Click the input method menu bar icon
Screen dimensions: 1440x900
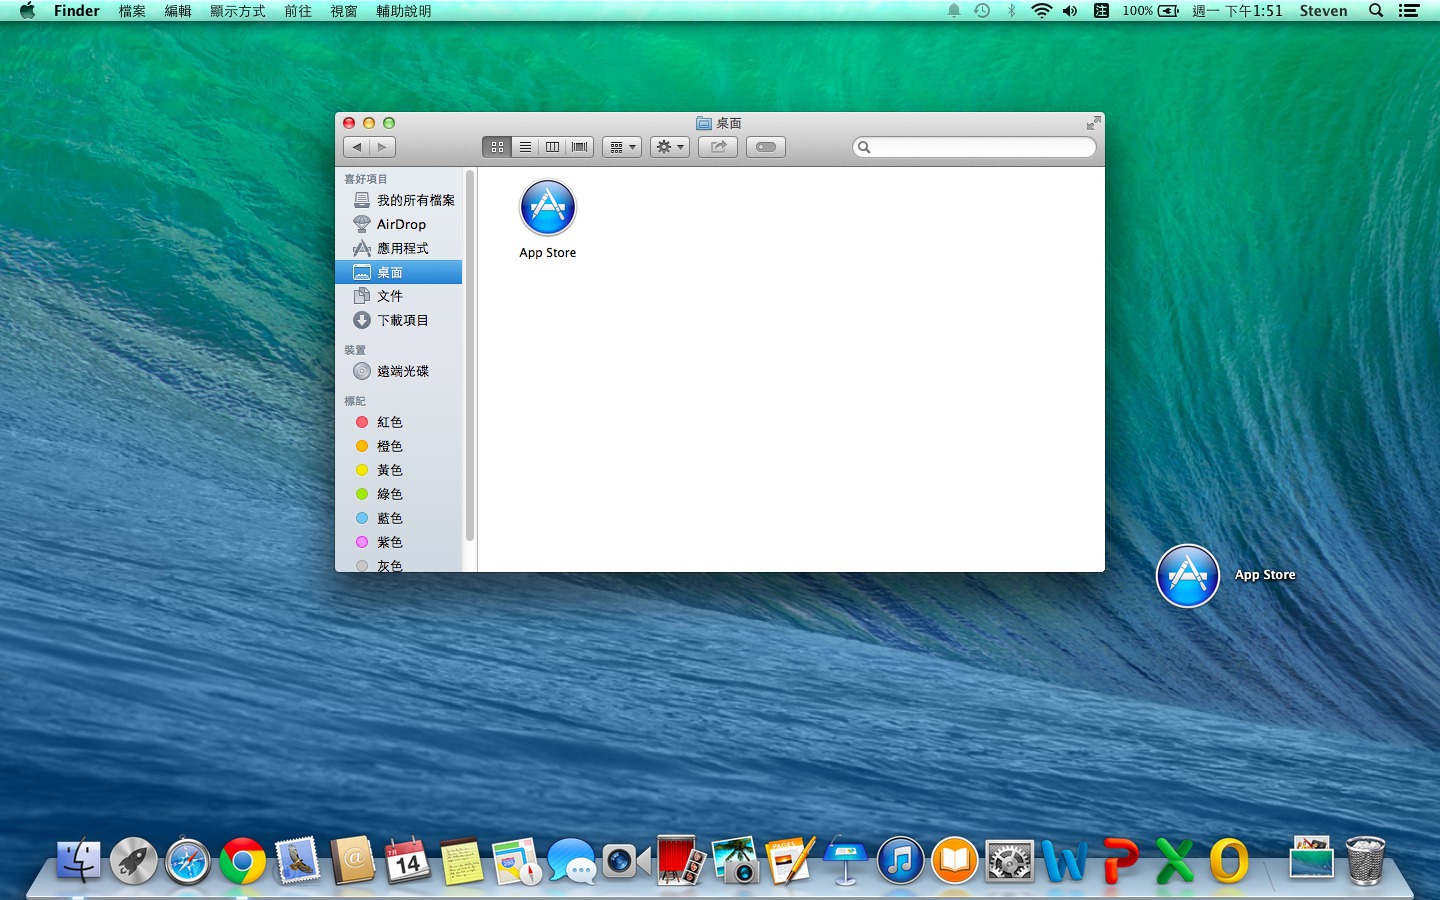click(x=1101, y=11)
